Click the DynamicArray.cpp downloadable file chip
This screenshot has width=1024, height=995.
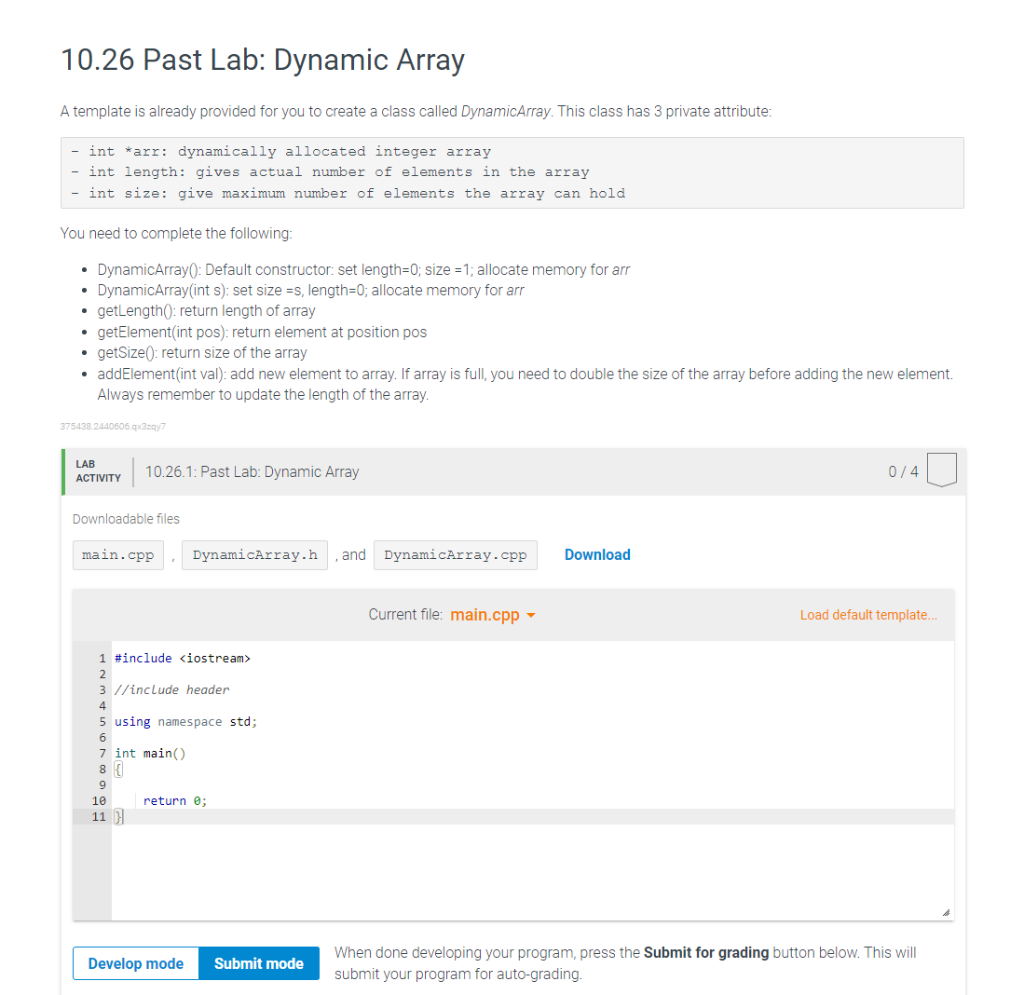pyautogui.click(x=455, y=554)
